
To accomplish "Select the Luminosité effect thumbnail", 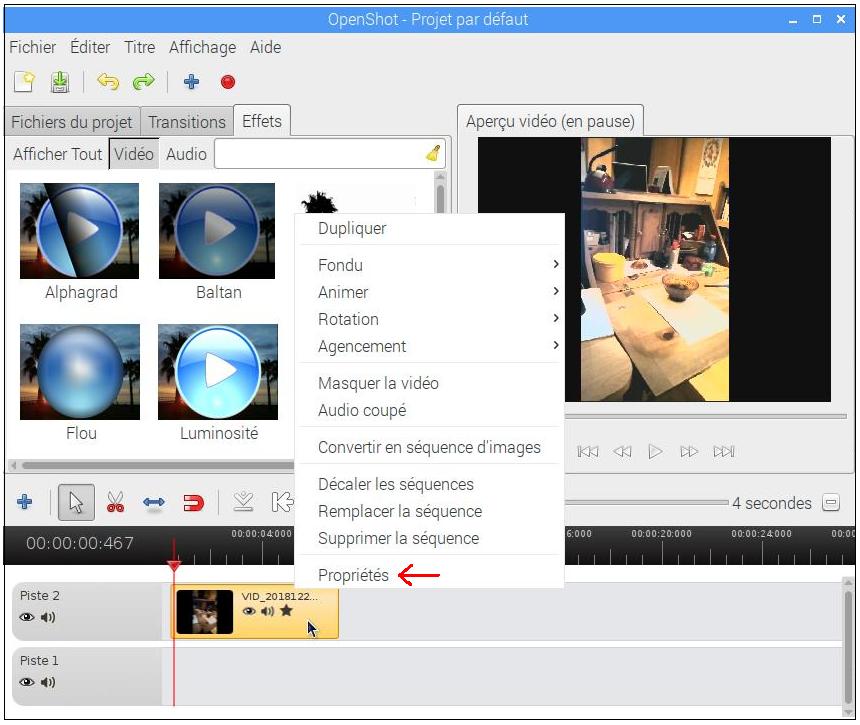I will click(218, 372).
